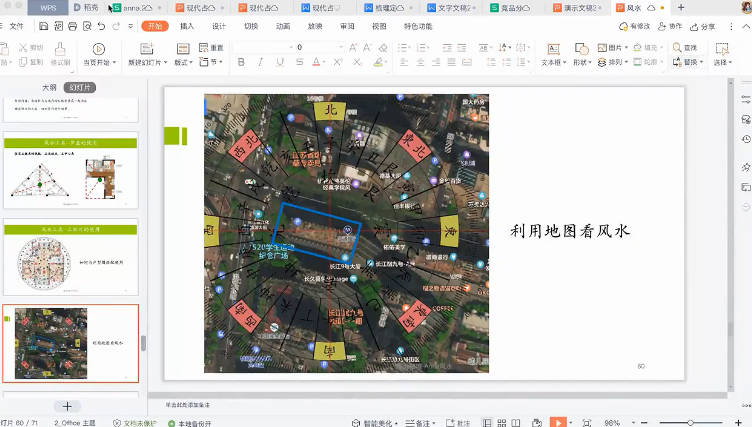Click the Reset (重置) button
752x427 pixels.
(213, 47)
